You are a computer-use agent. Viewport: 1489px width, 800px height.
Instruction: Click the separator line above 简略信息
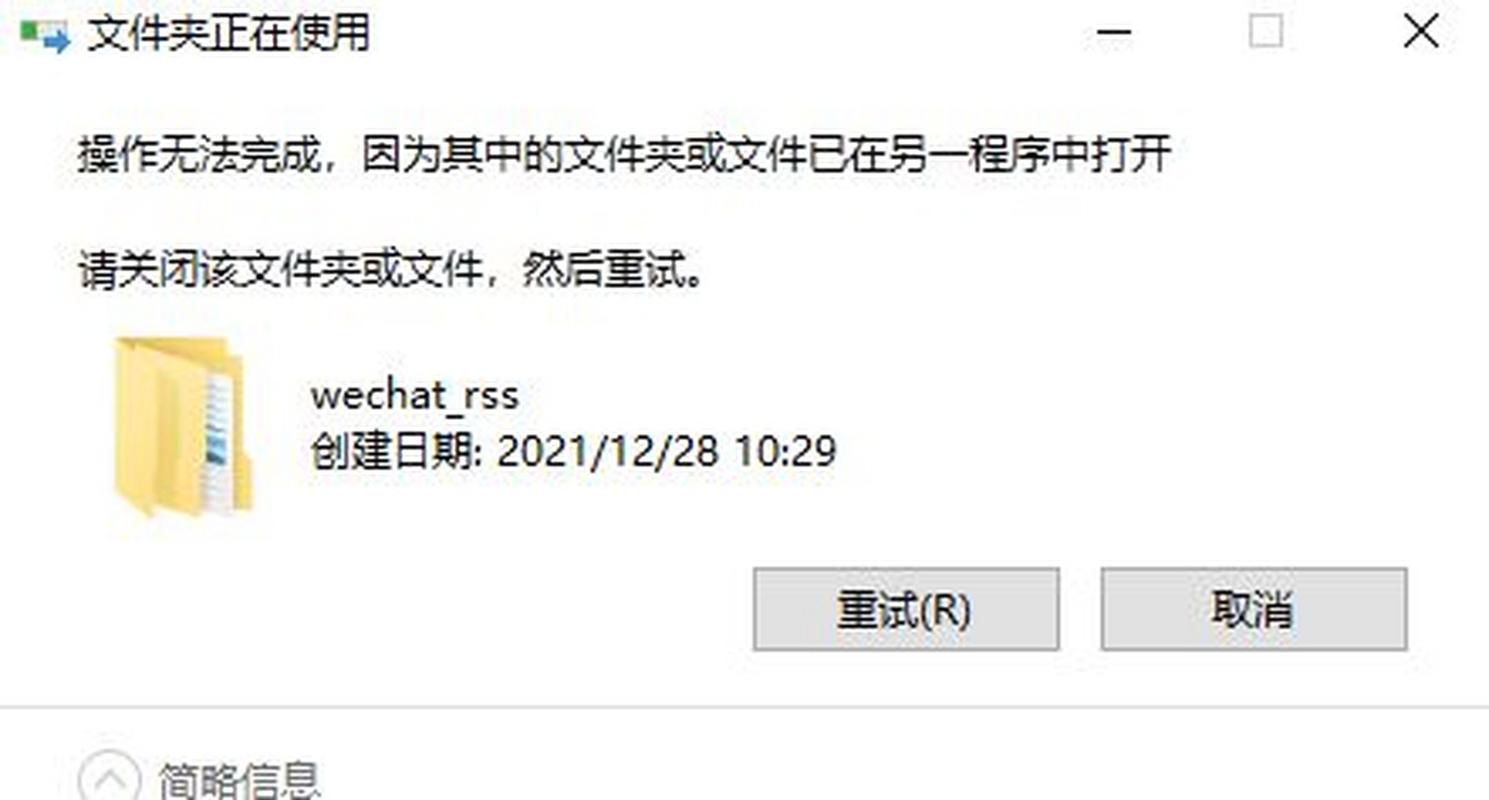(744, 708)
